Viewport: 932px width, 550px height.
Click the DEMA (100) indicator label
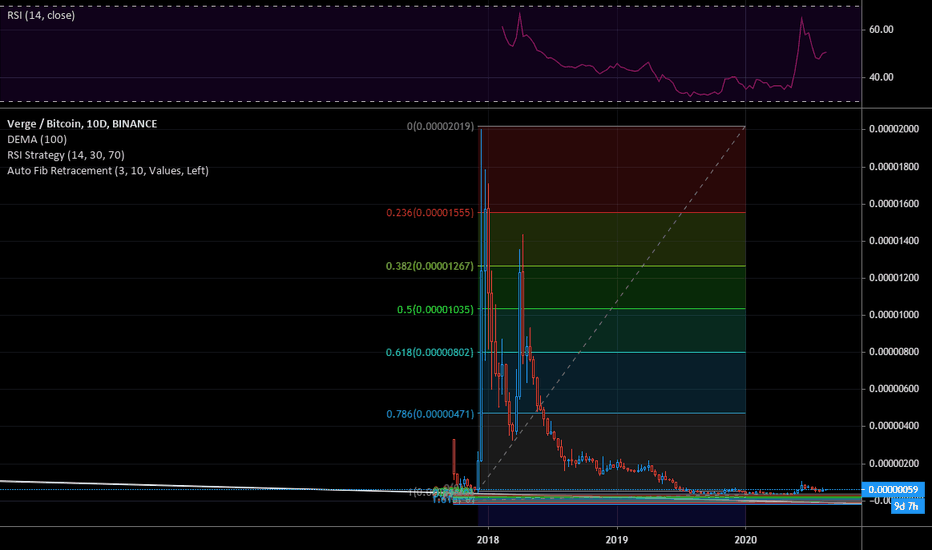pos(37,139)
